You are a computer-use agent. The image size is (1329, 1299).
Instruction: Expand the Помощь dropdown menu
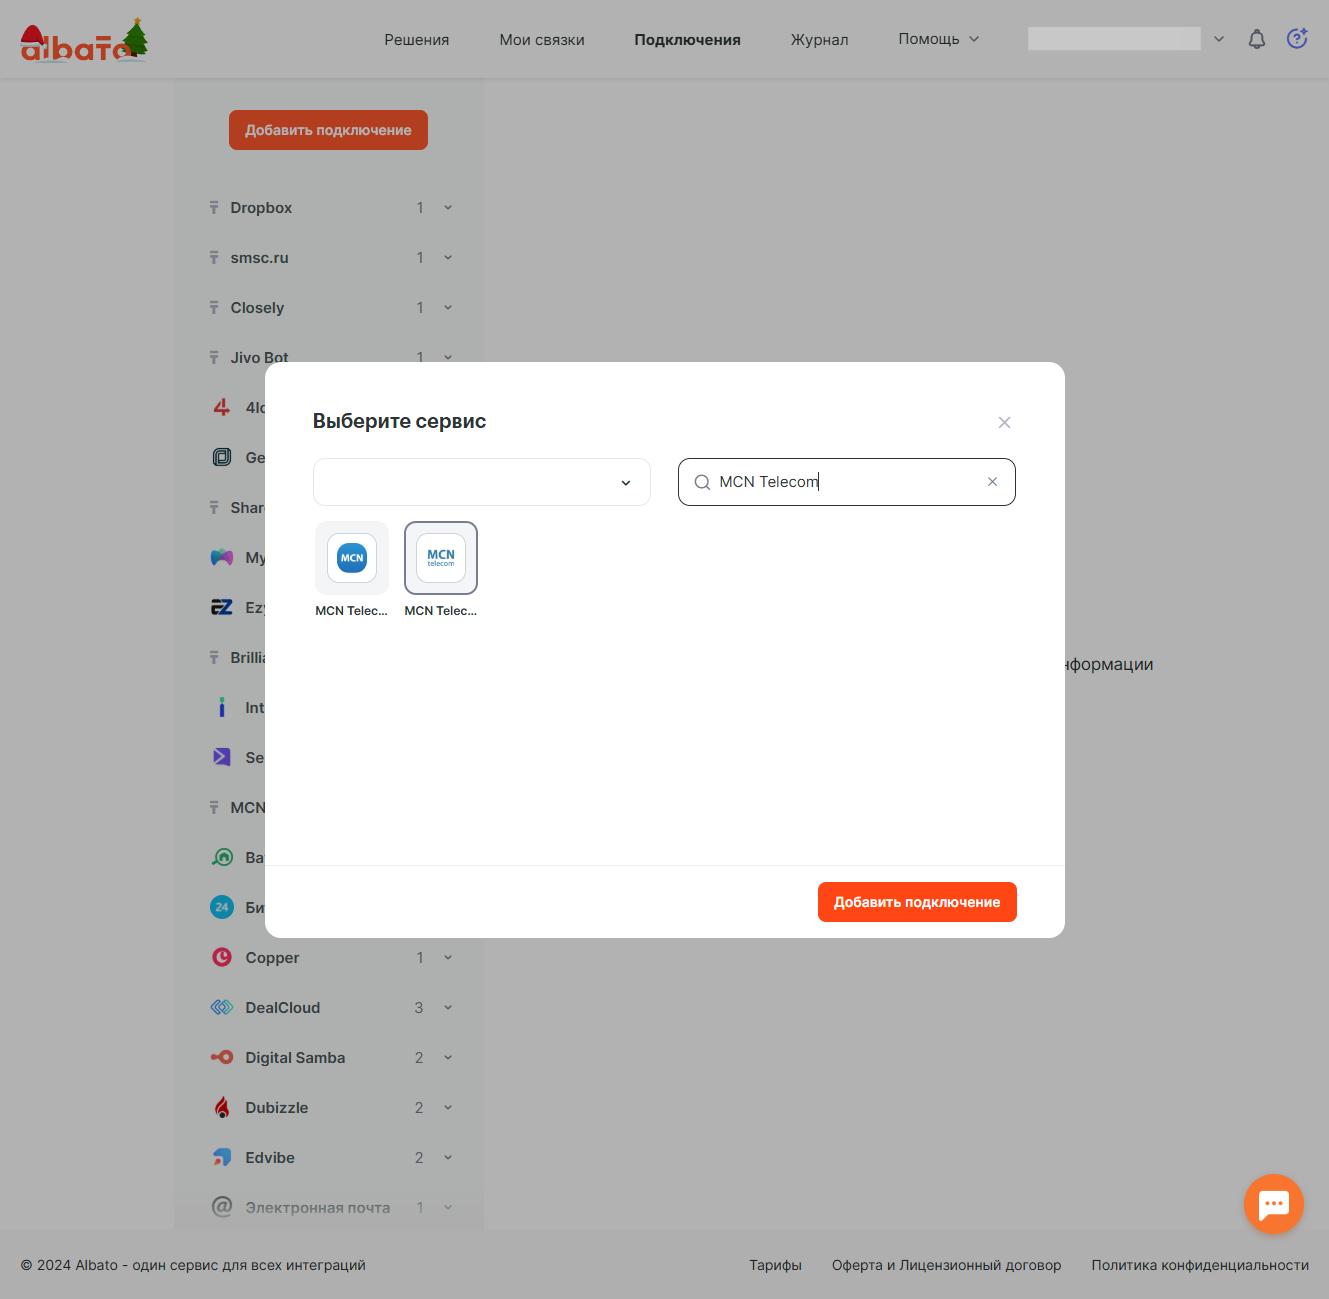[x=938, y=39]
